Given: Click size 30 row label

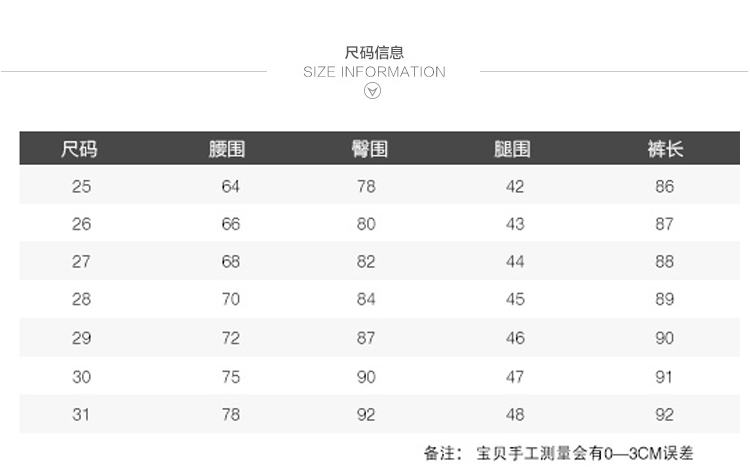Looking at the screenshot, I should [x=81, y=376].
